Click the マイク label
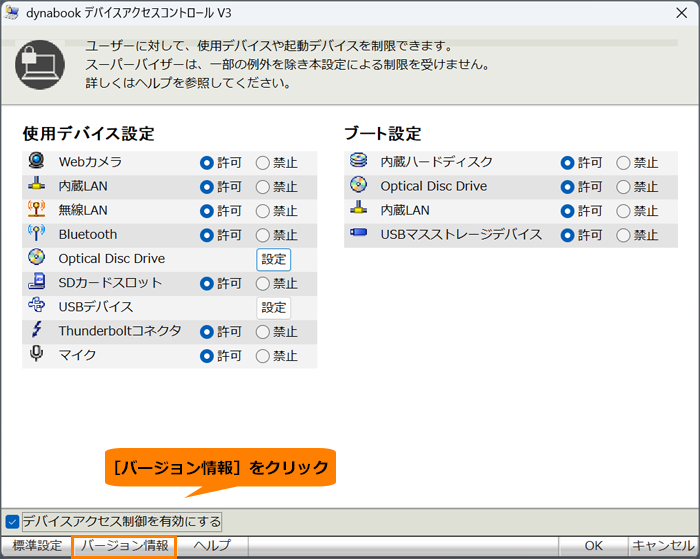Image resolution: width=700 pixels, height=559 pixels. [x=77, y=355]
